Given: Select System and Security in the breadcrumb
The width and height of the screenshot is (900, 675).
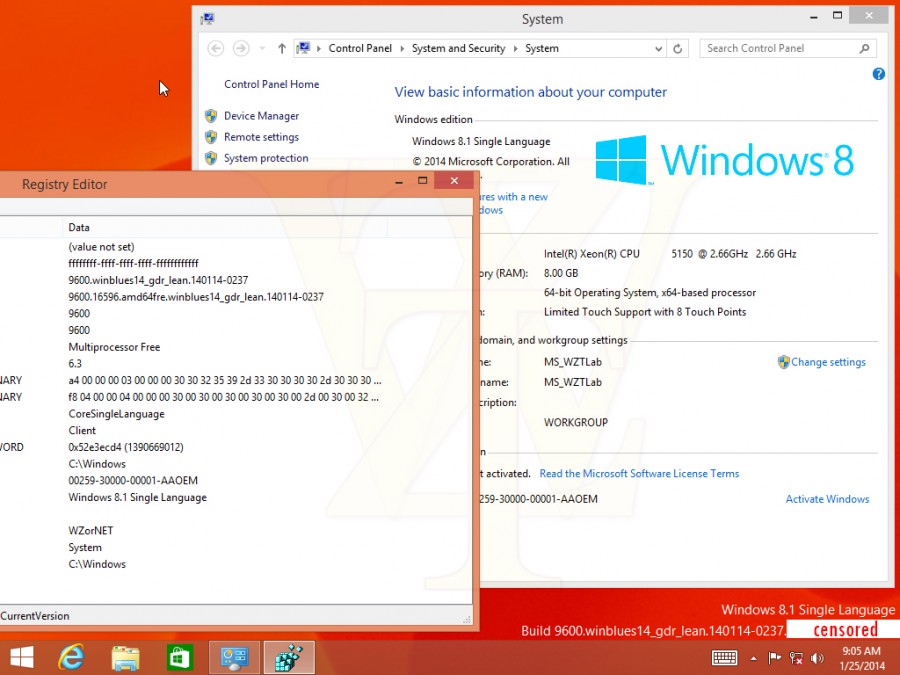Looking at the screenshot, I should click(x=458, y=48).
